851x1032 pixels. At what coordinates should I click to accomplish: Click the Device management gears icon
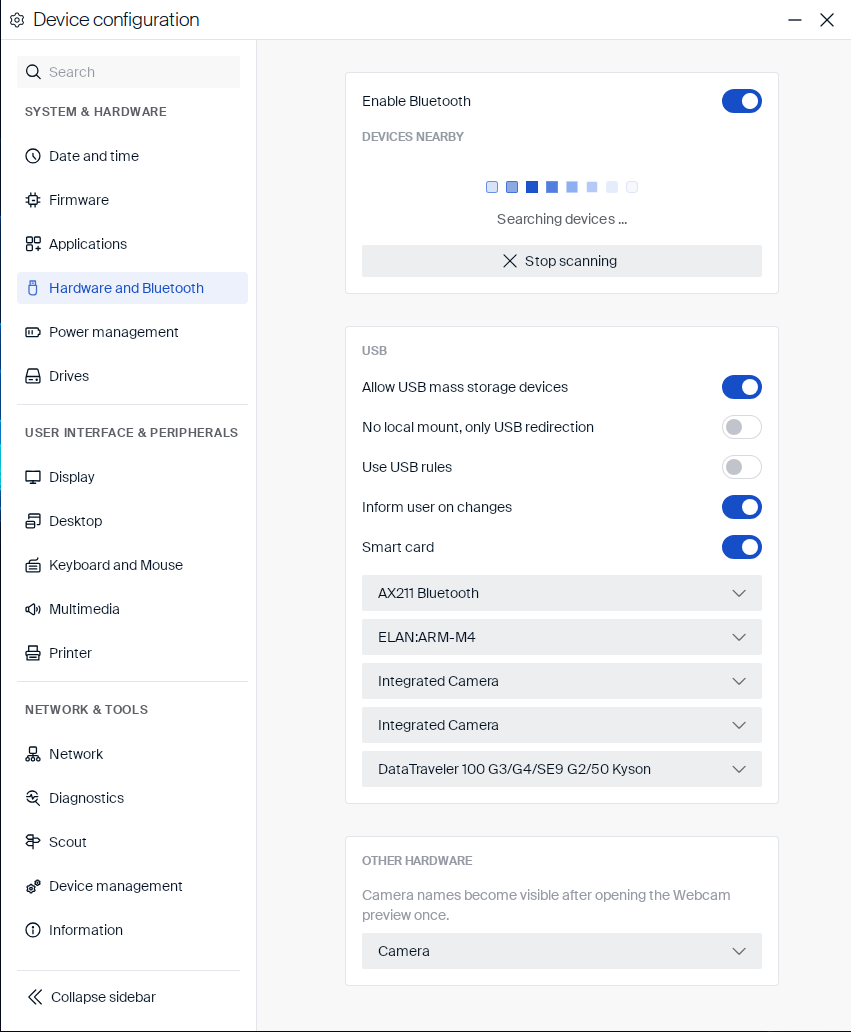point(33,887)
